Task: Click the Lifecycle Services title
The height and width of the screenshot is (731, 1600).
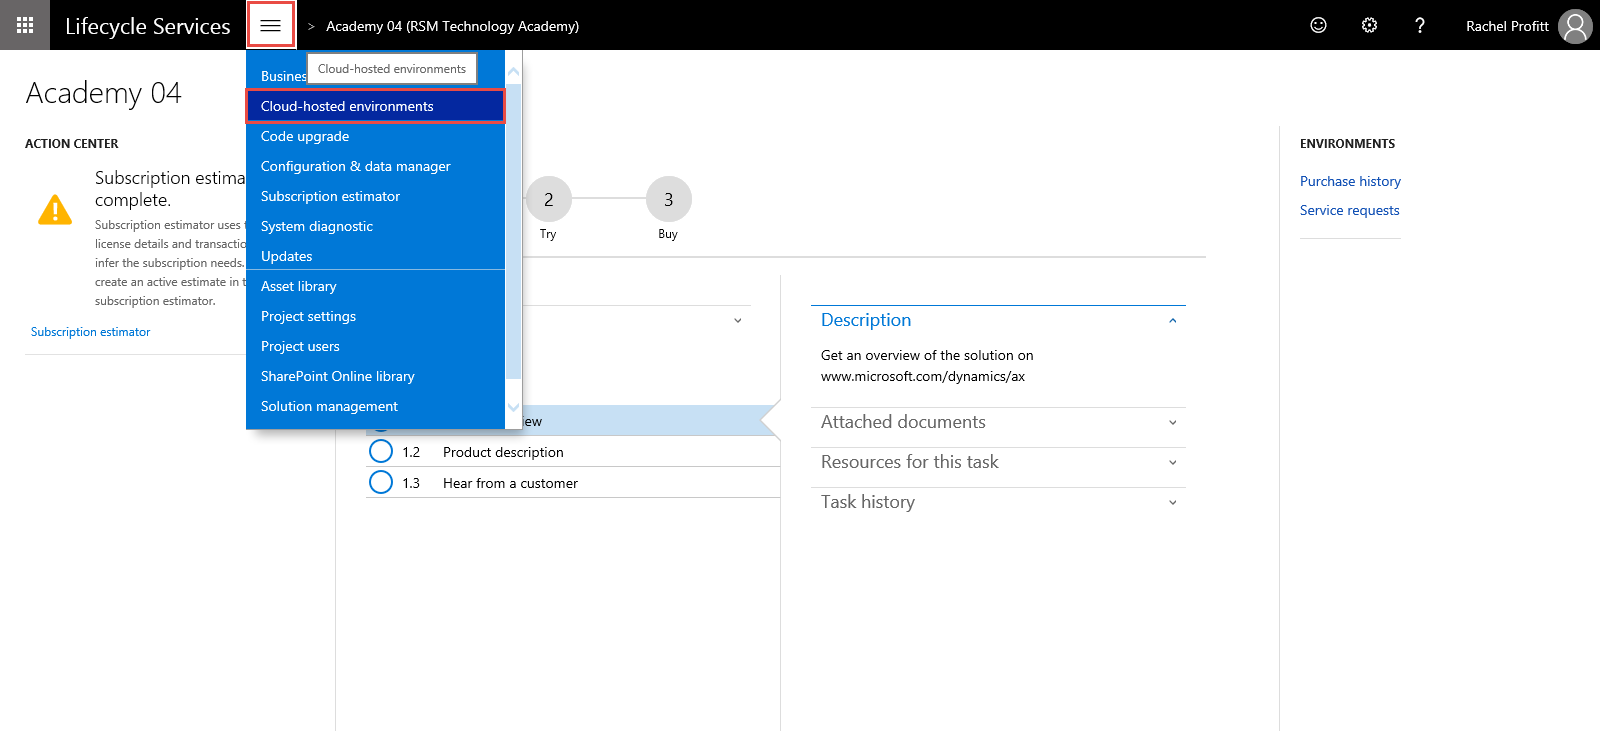Action: (148, 26)
